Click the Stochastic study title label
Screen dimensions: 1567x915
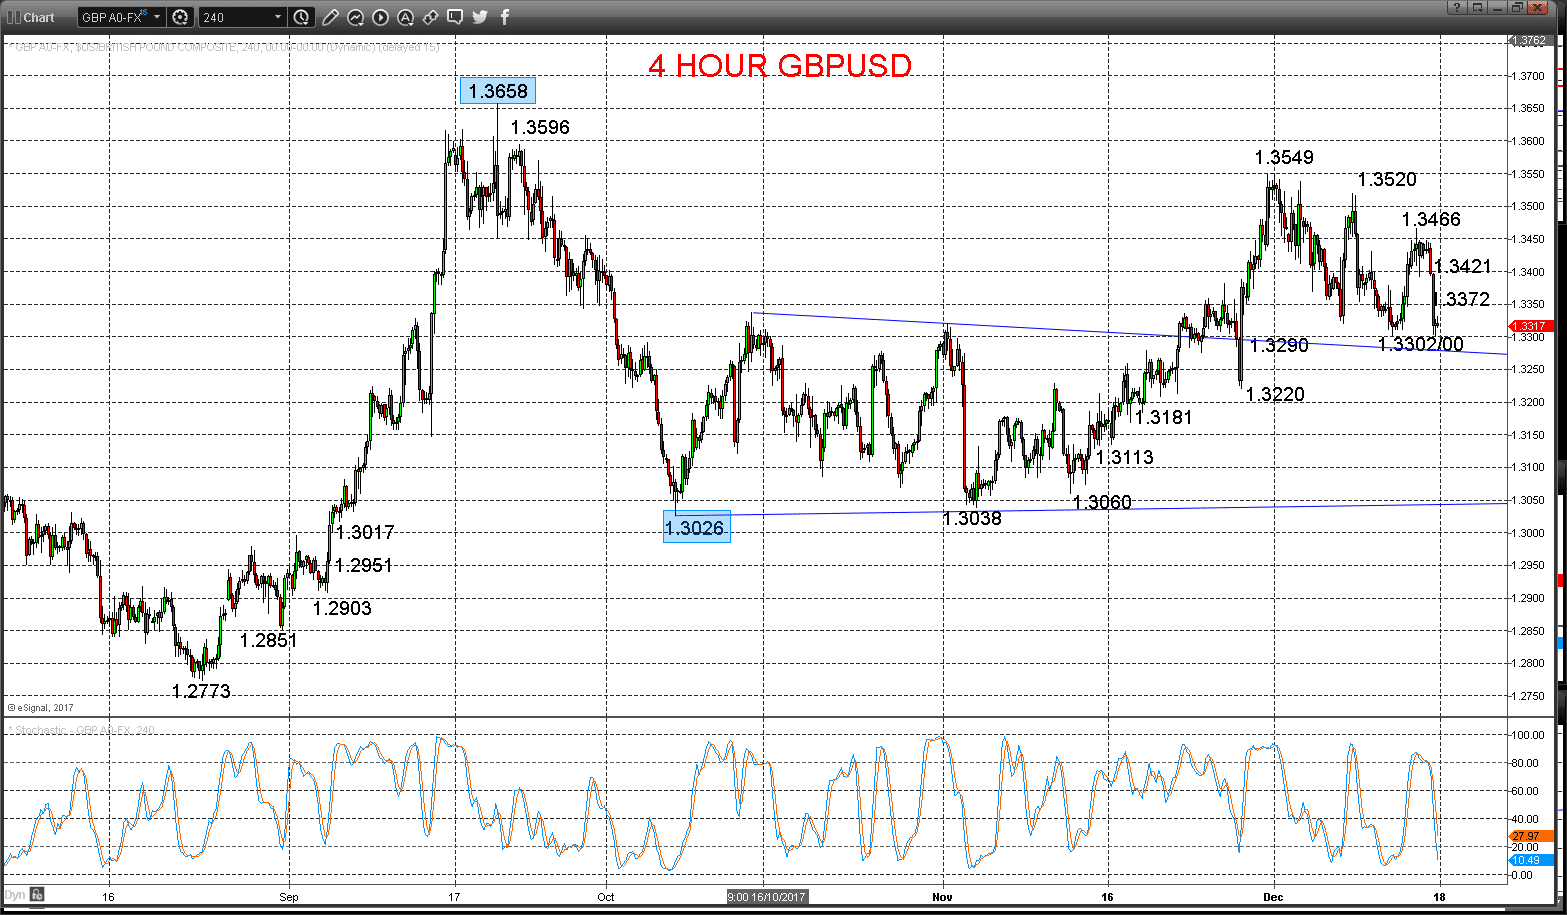pyautogui.click(x=82, y=730)
